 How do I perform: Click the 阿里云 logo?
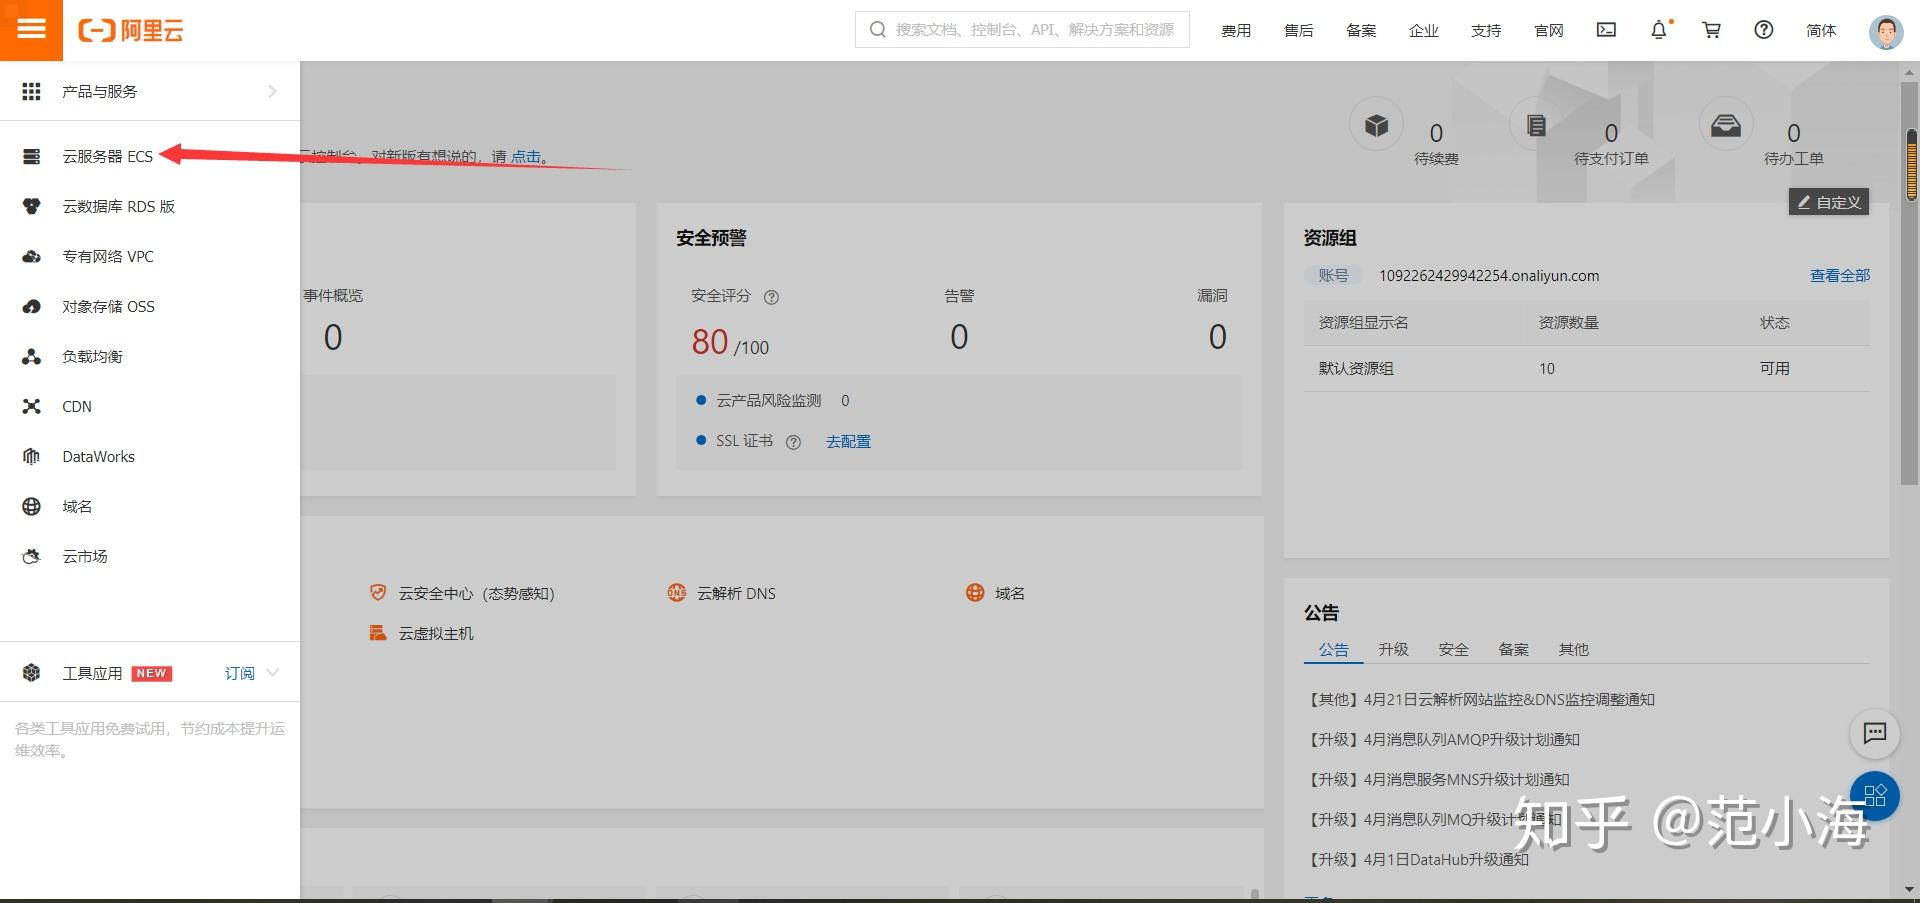click(x=131, y=30)
